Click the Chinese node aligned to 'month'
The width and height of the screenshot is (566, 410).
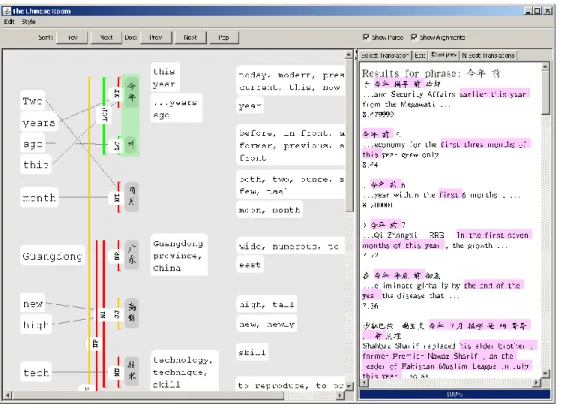click(x=131, y=197)
